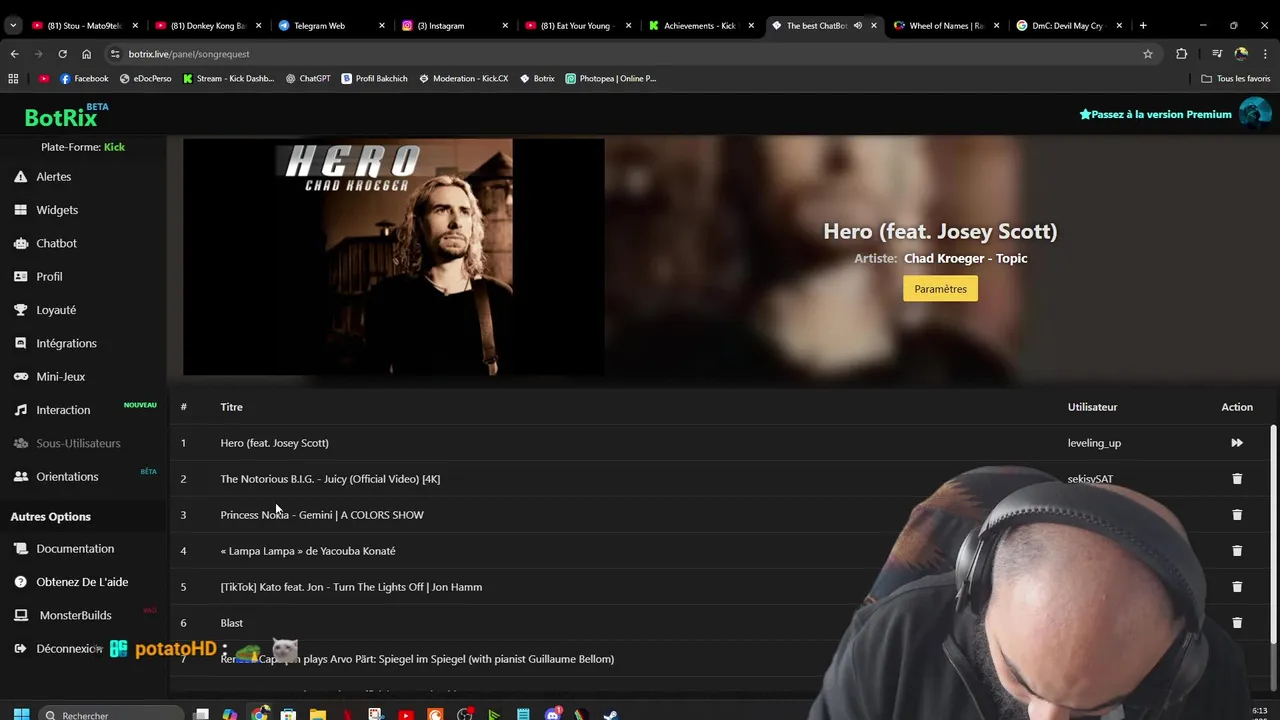Click the user profile avatar

tap(1254, 114)
